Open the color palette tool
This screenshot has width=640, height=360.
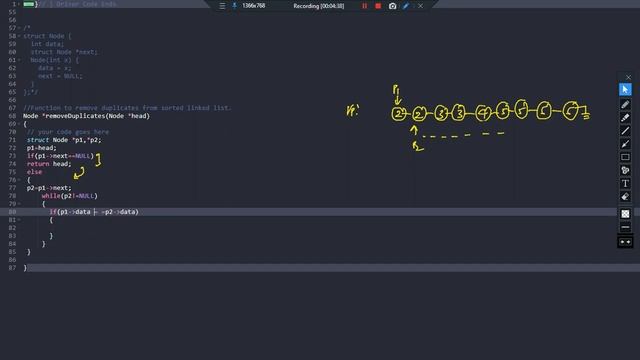point(625,170)
